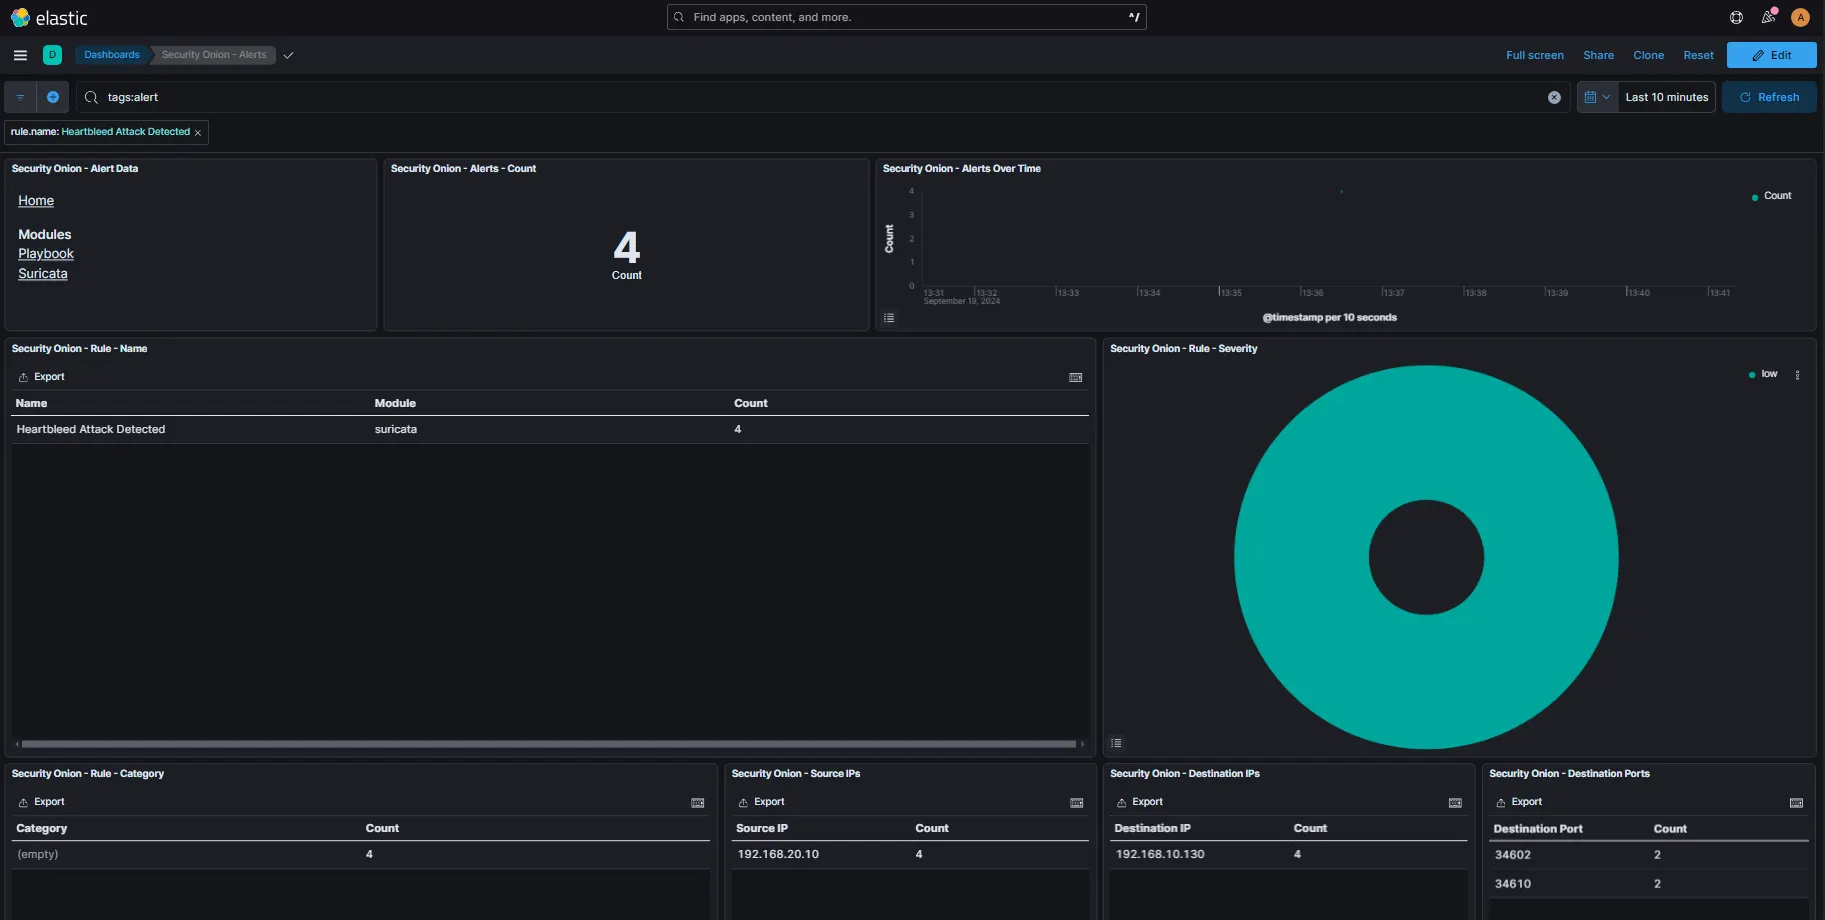Screen dimensions: 1825x920
Task: Go to the Dashboards breadcrumb
Action: pos(112,55)
